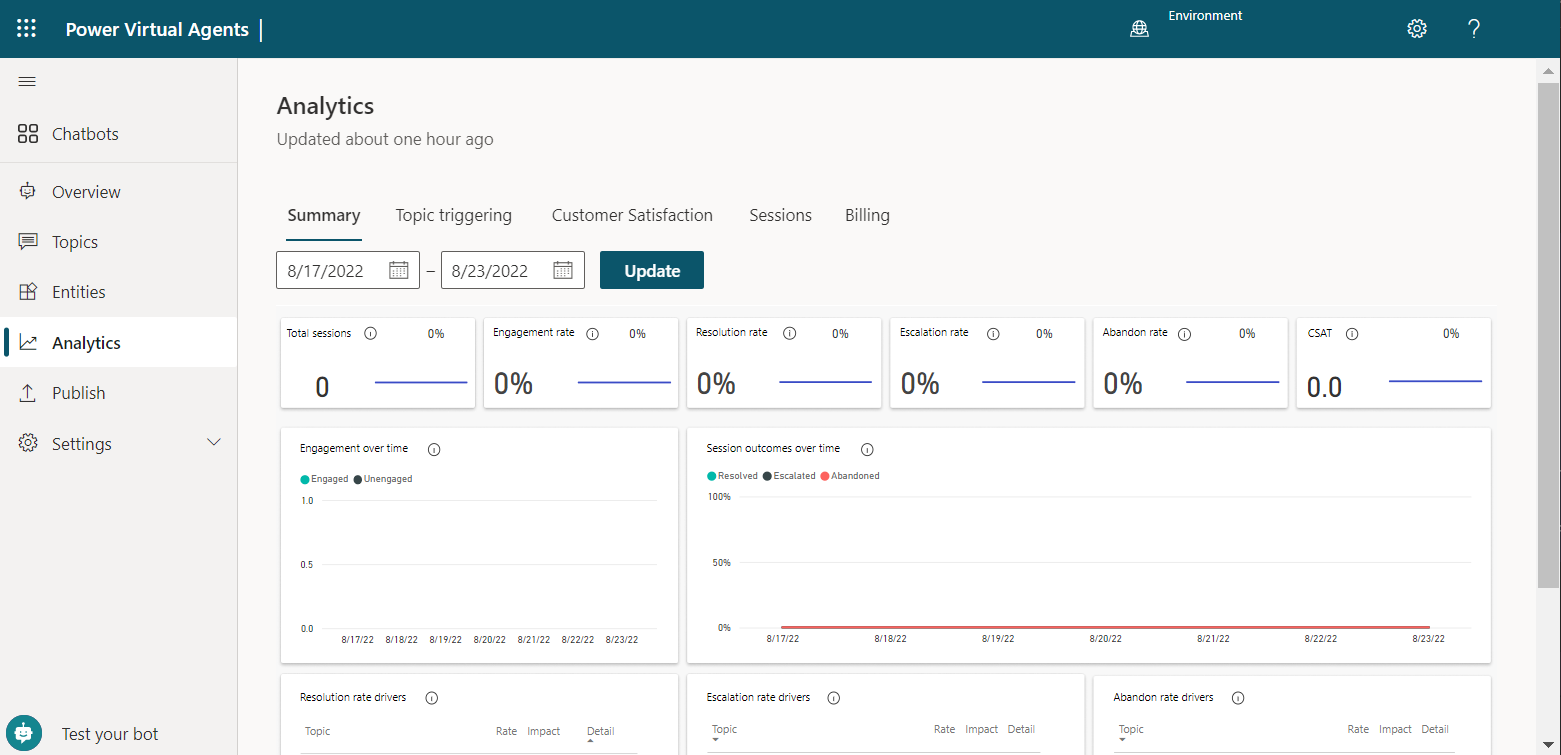This screenshot has height=755, width=1561.
Task: Collapse the navigation with hamburger icon
Action: click(x=27, y=82)
